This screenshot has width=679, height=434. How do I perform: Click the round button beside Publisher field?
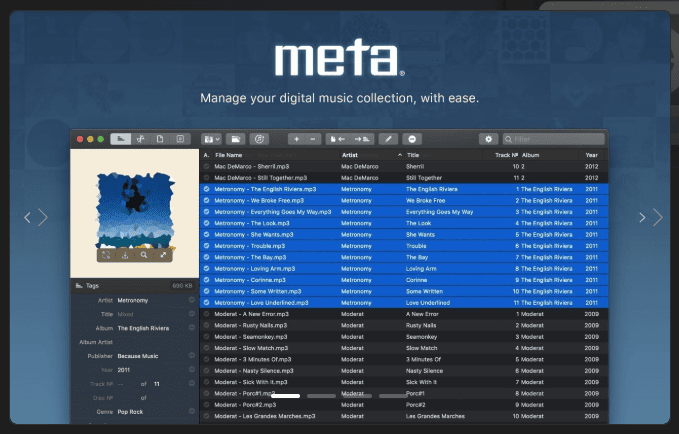191,355
